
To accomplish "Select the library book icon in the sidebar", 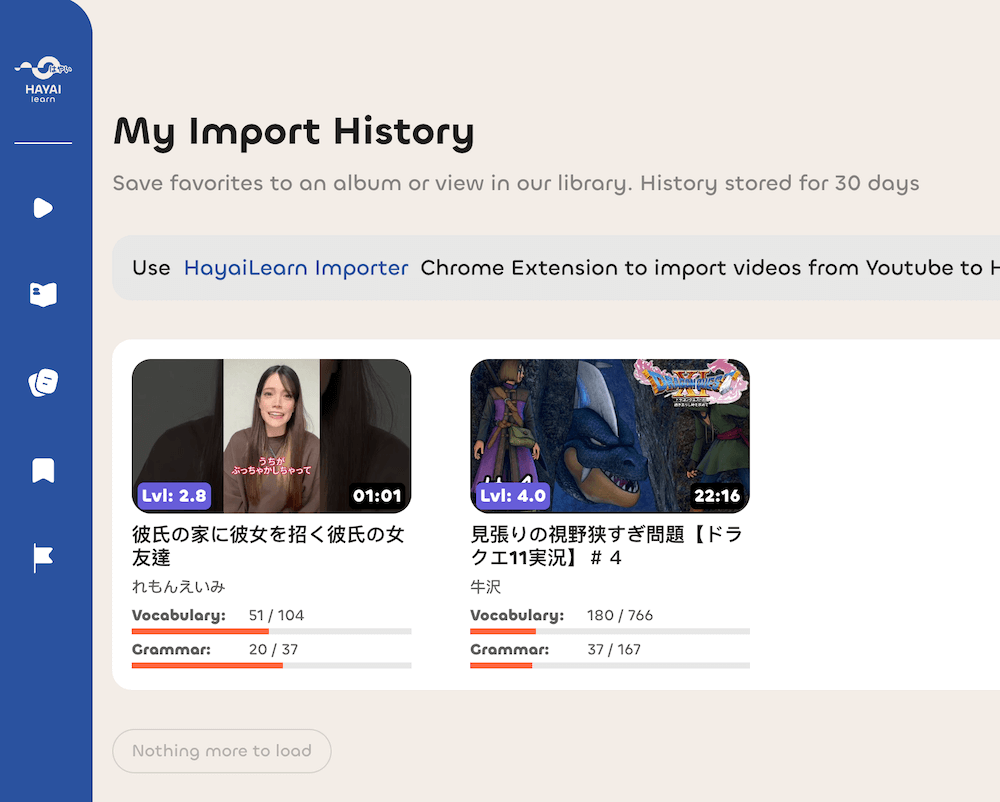I will point(42,294).
